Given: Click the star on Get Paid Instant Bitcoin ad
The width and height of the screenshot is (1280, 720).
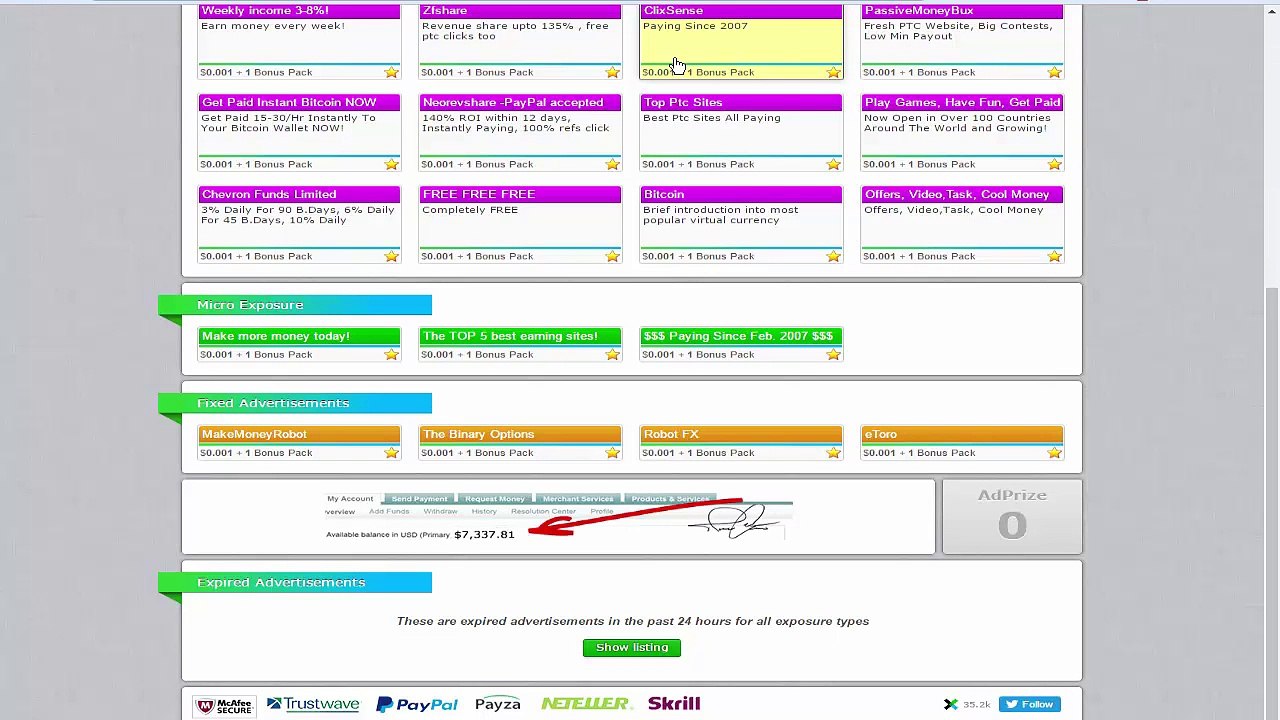Looking at the screenshot, I should click(391, 164).
